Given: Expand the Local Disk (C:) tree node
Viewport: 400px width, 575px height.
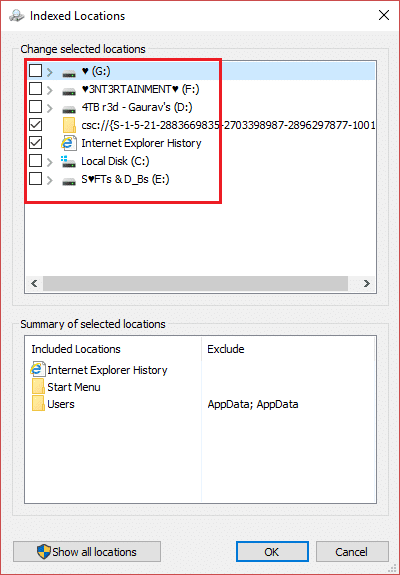Looking at the screenshot, I should tap(50, 162).
